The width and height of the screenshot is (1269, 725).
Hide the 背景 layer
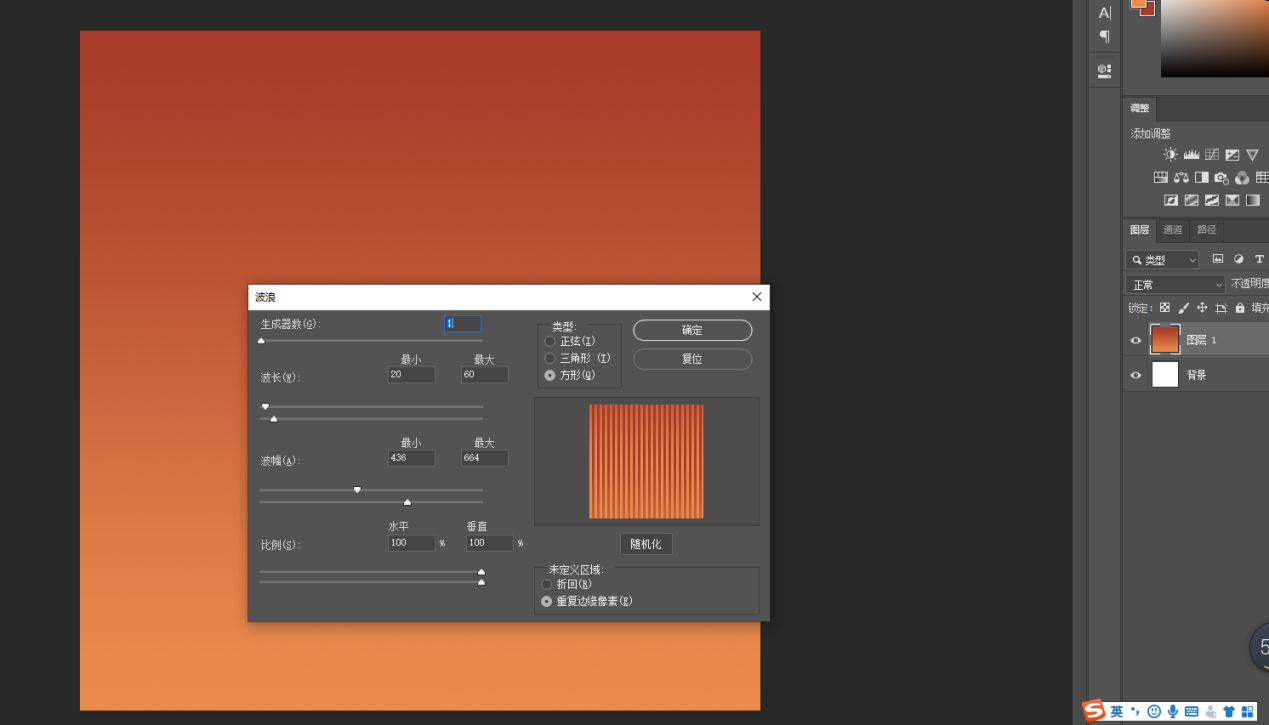pos(1135,375)
